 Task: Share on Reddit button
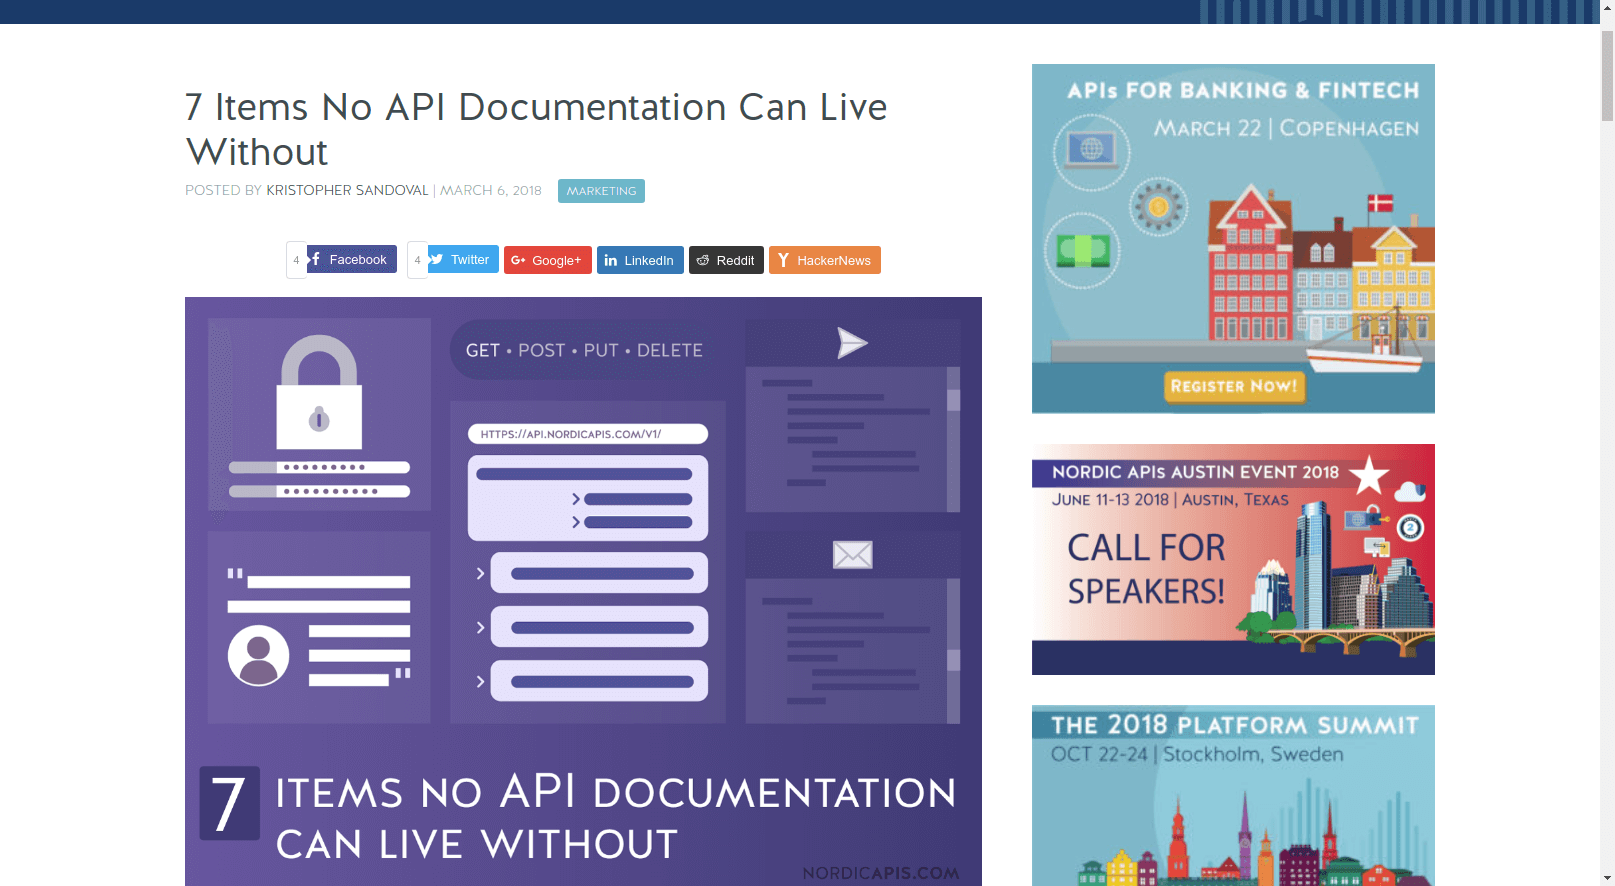coord(726,260)
